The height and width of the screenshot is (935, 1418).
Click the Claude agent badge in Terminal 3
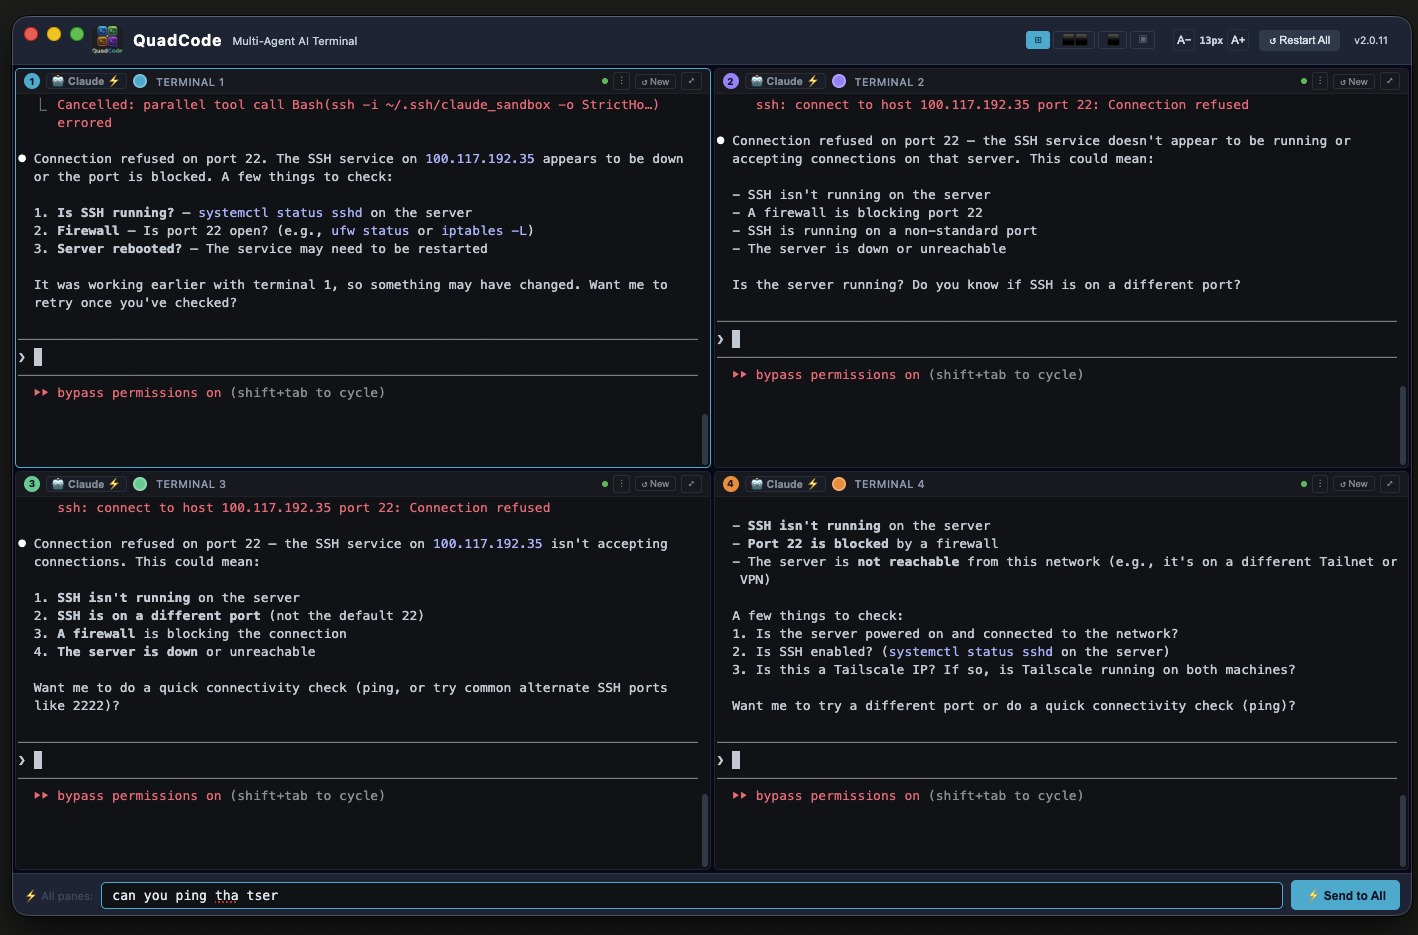pos(85,484)
